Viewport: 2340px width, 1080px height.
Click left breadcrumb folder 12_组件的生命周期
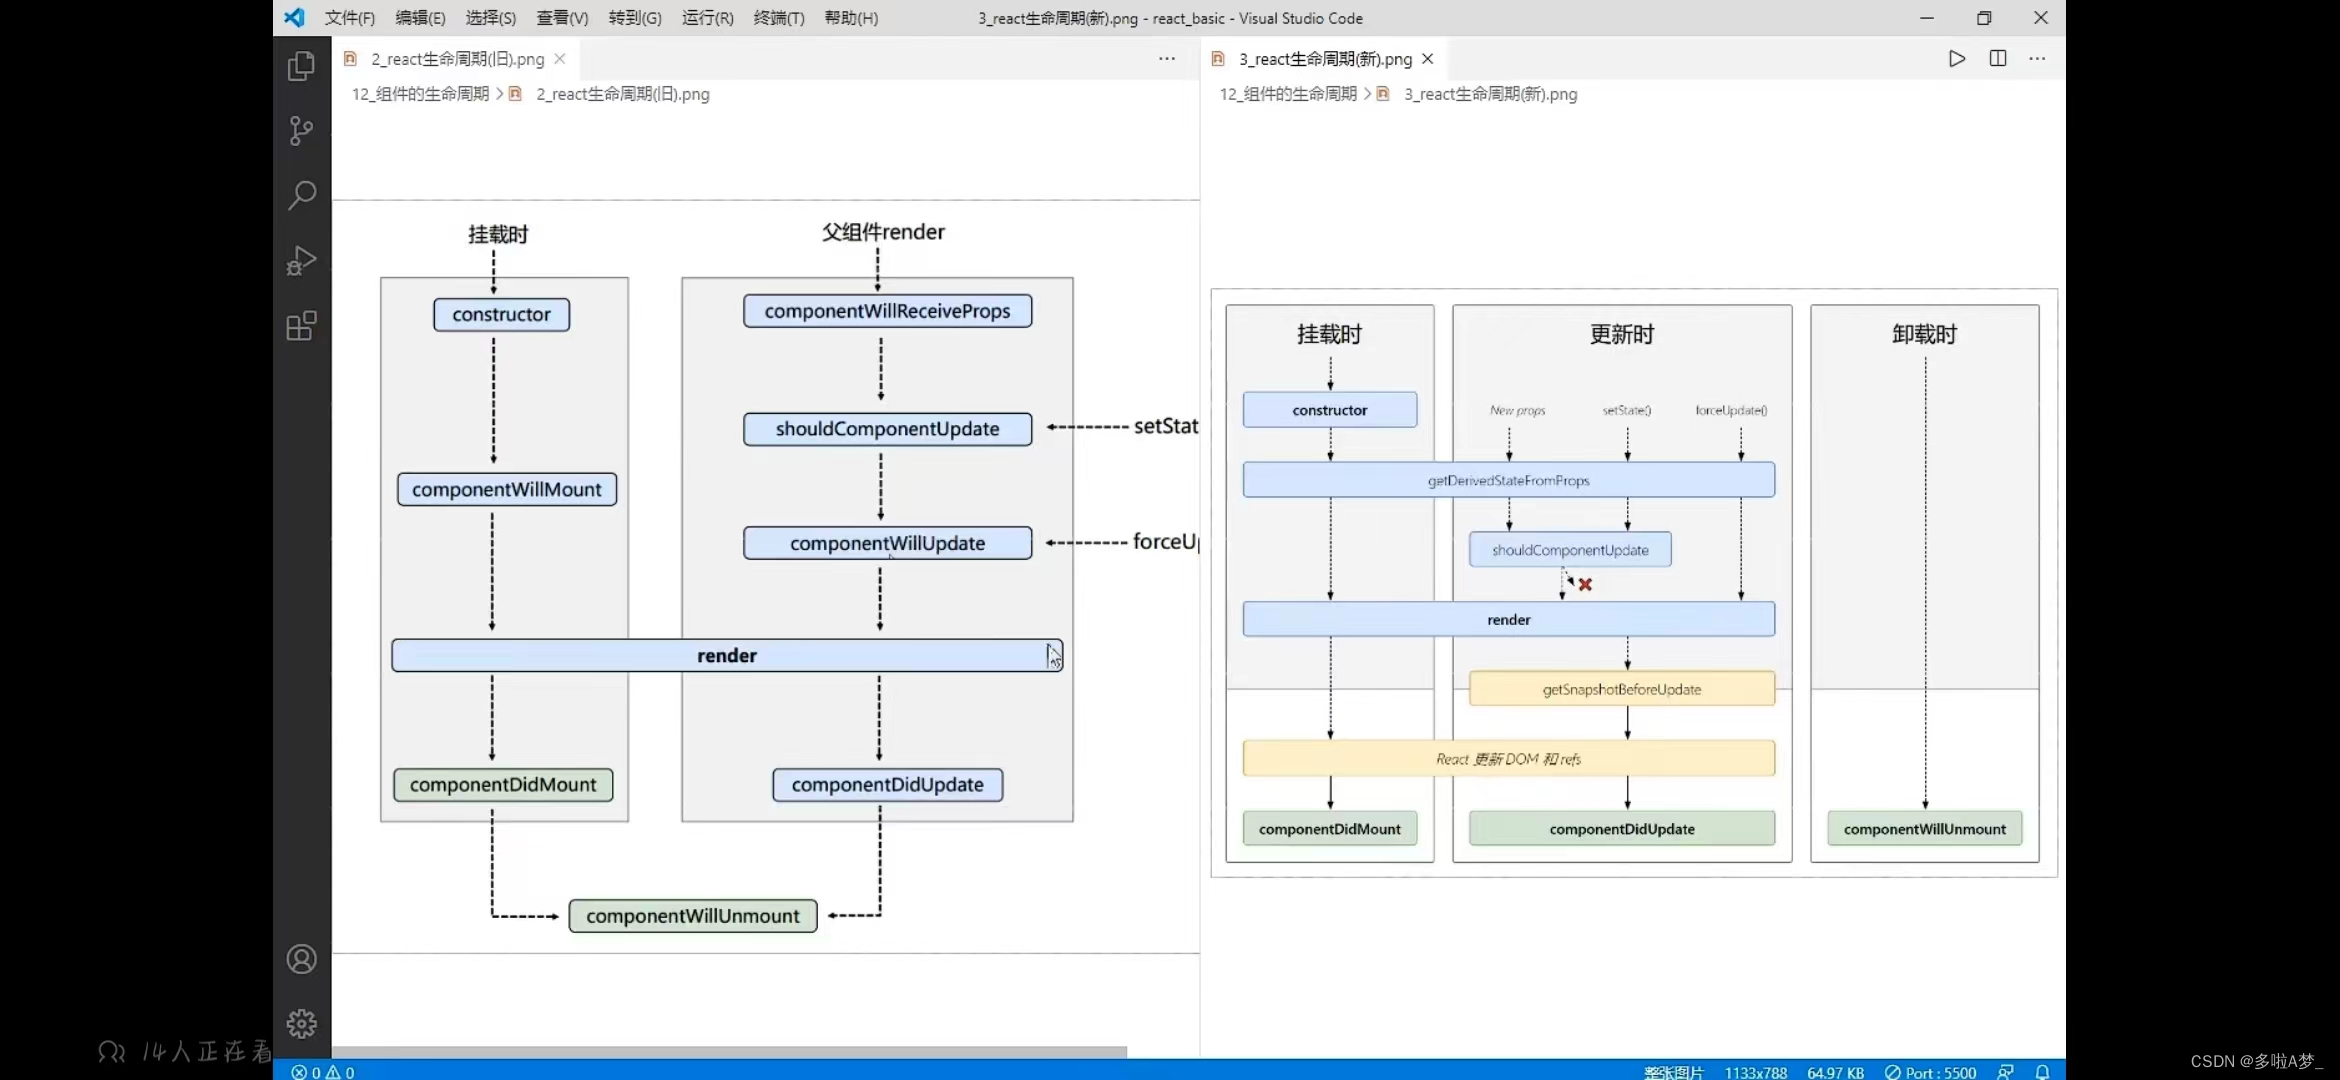pos(420,94)
